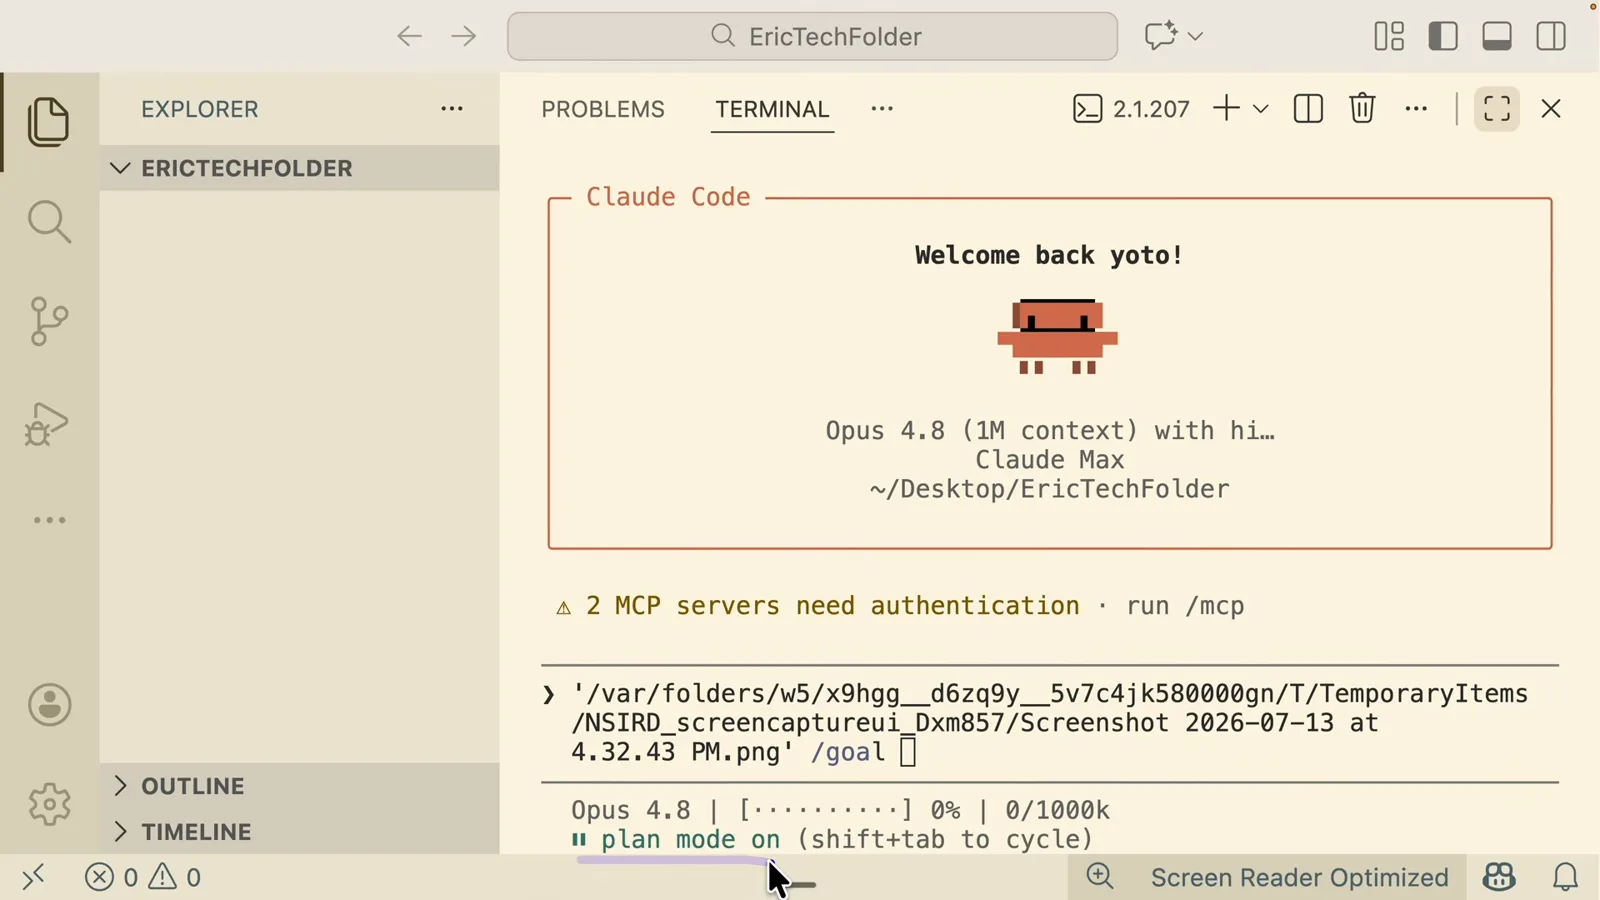Viewport: 1600px width, 900px height.
Task: Split the terminal
Action: (1308, 108)
